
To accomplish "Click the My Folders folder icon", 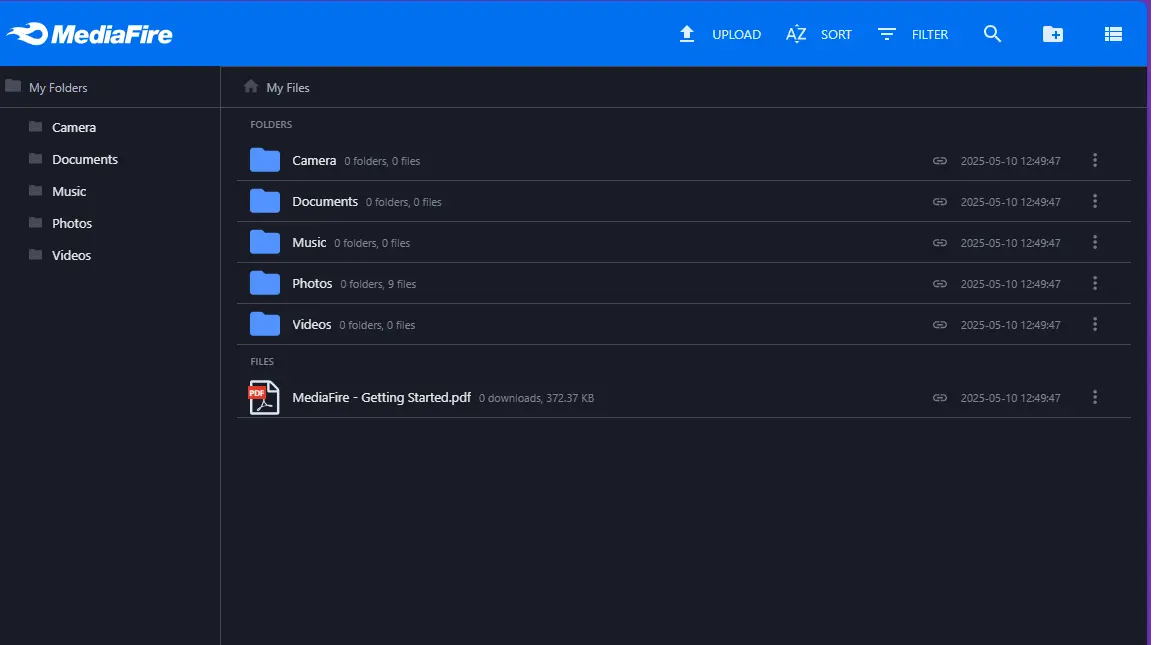I will click(13, 86).
